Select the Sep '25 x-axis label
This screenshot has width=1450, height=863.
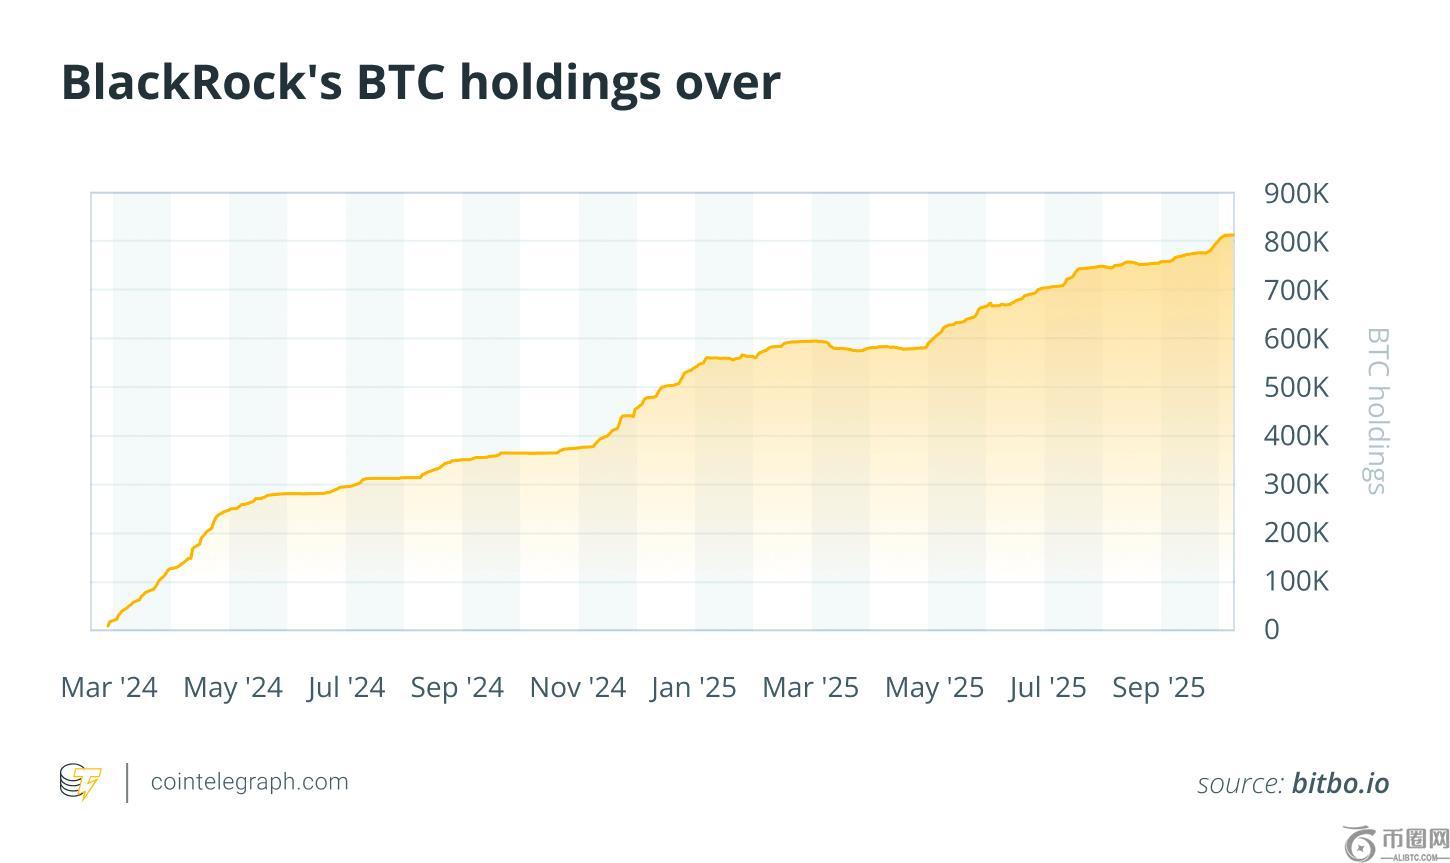pyautogui.click(x=1158, y=688)
